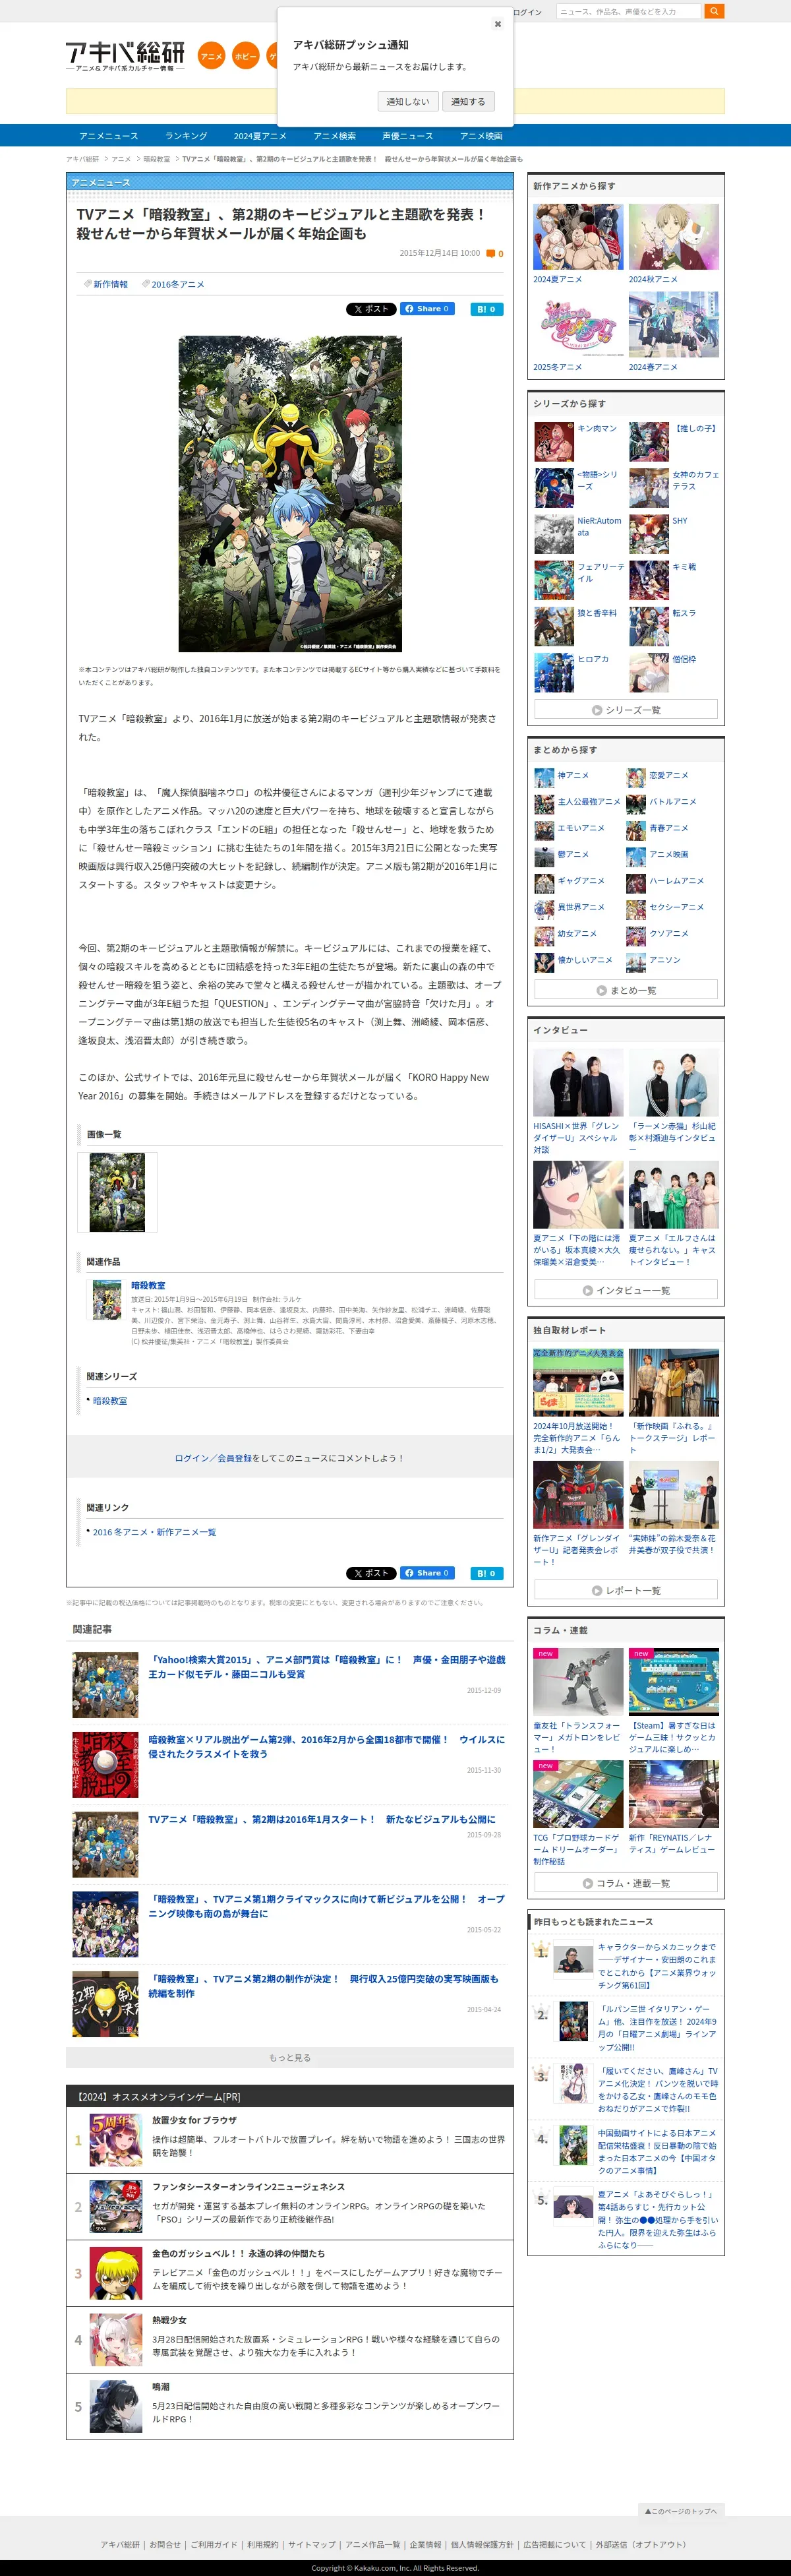791x2576 pixels.
Task: Open HISASHI×世界 interview thumbnail
Action: (x=578, y=1083)
